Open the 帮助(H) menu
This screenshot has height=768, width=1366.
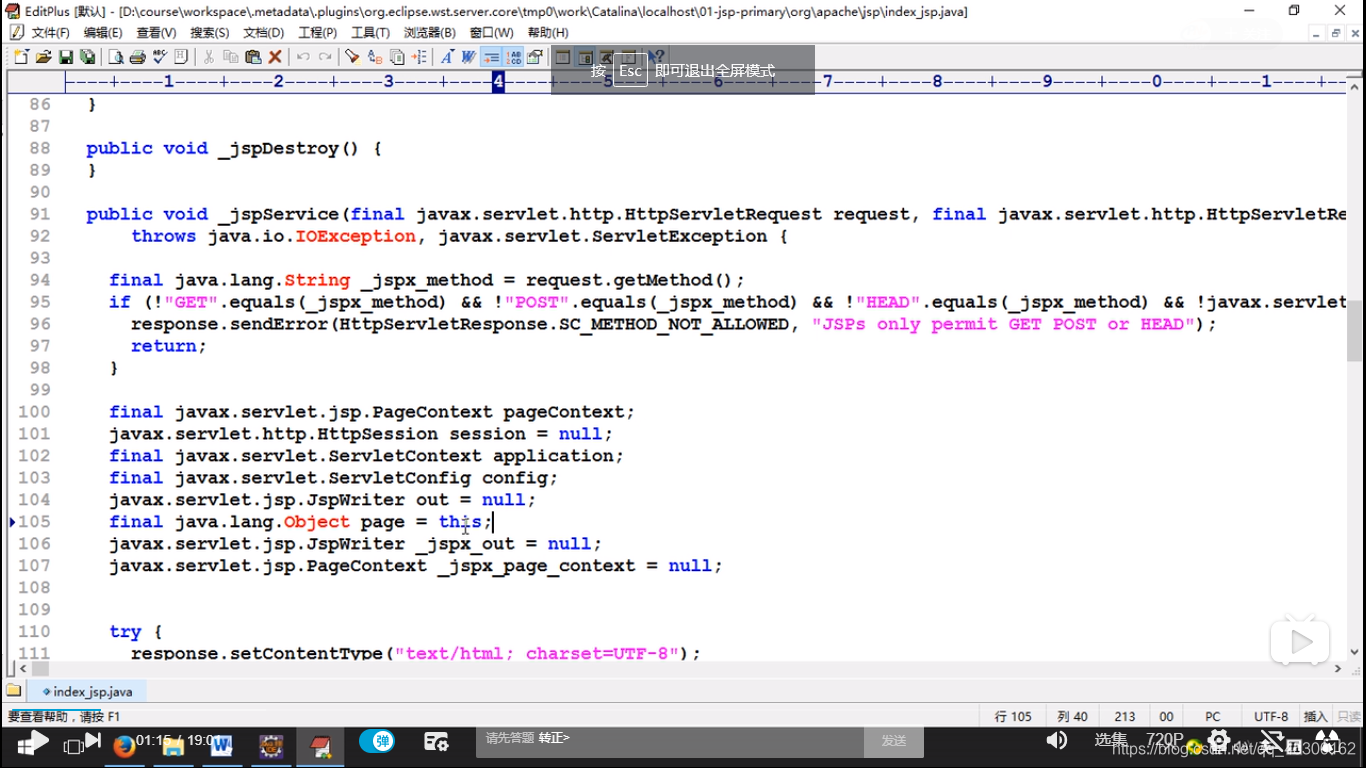point(548,33)
